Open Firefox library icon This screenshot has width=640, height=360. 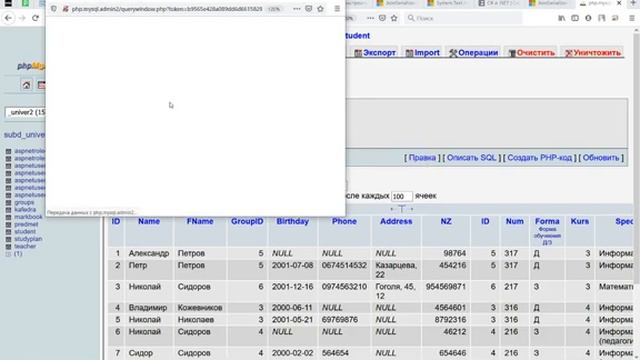562,18
